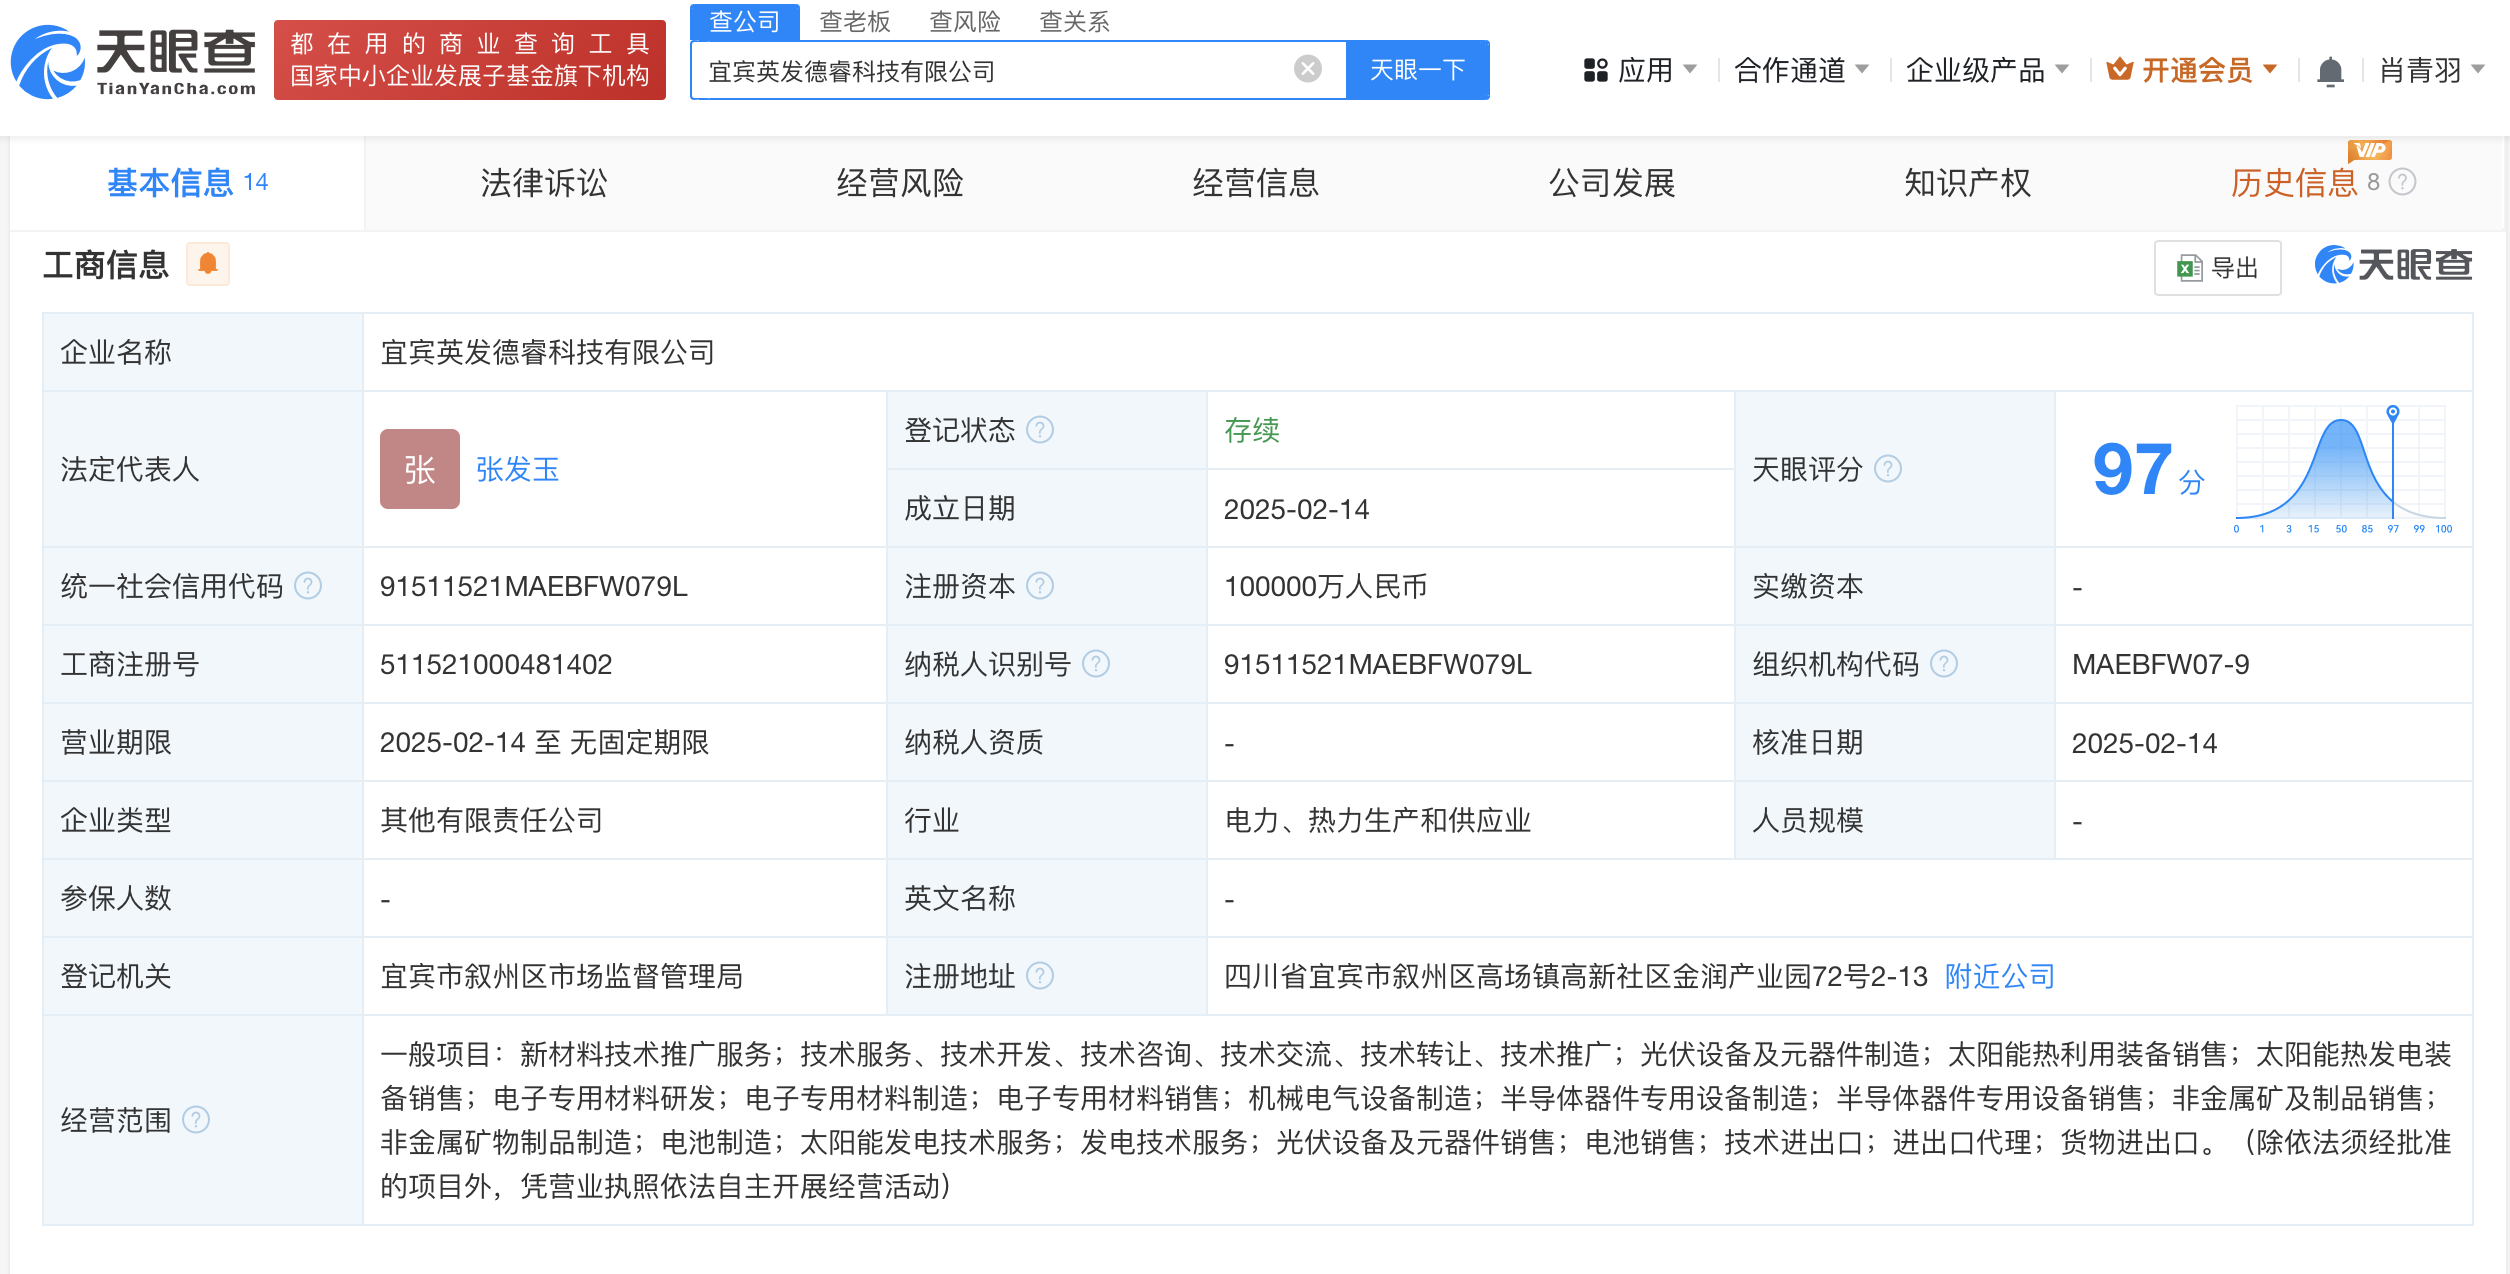Expand the 合作通道 dropdown menu
The height and width of the screenshot is (1274, 2510).
point(1801,70)
